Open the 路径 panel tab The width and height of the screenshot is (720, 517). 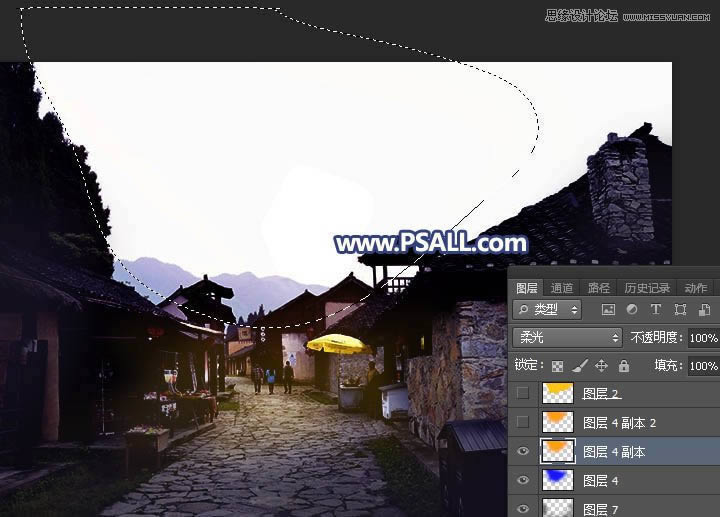(x=598, y=288)
